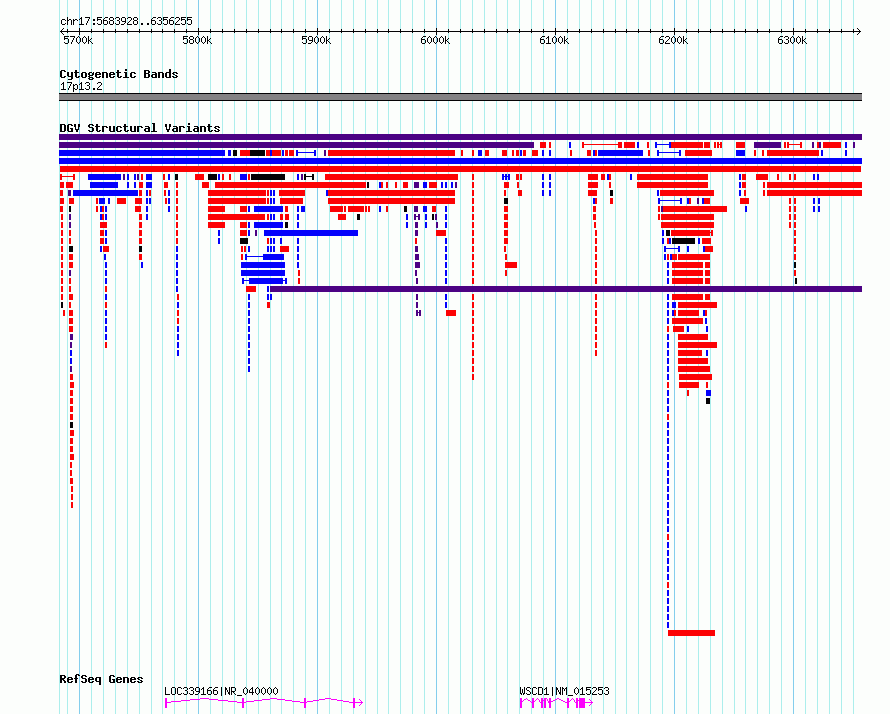The width and height of the screenshot is (890, 714).
Task: Select the small red variant near 6070k under the dashed column
Action: 511,265
